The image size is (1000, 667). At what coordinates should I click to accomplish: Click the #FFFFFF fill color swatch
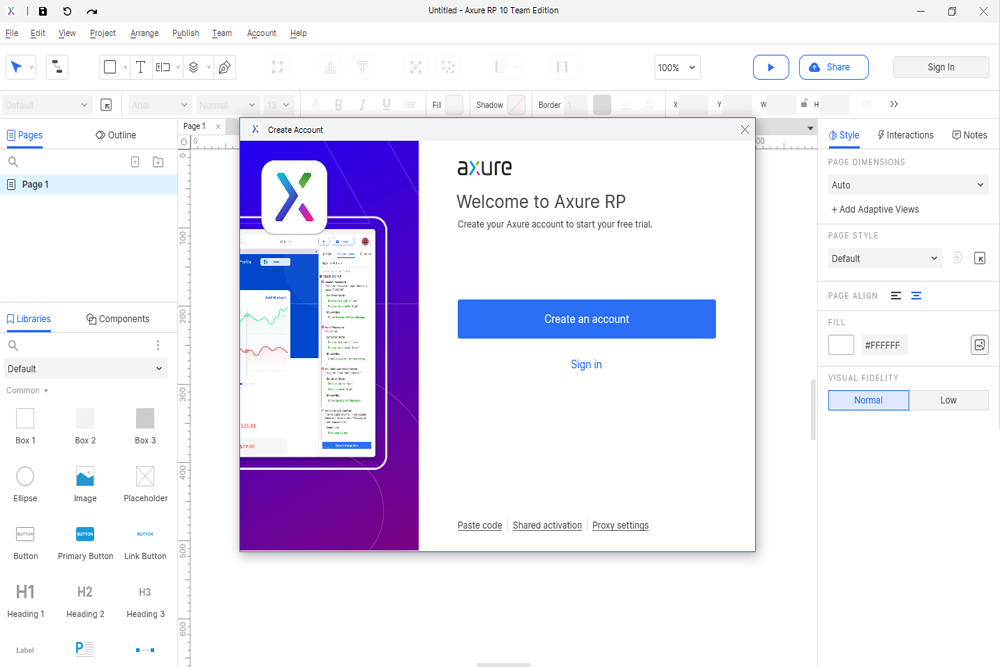(x=840, y=344)
